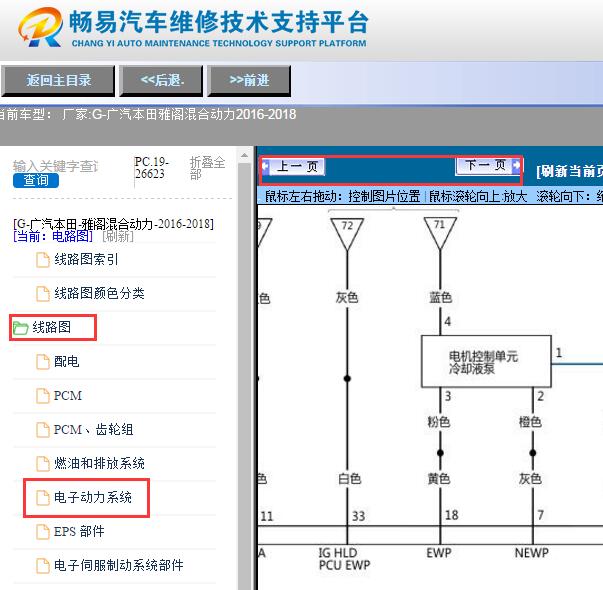
Task: Focus the 输入关键字查询 search field
Action: (56, 166)
